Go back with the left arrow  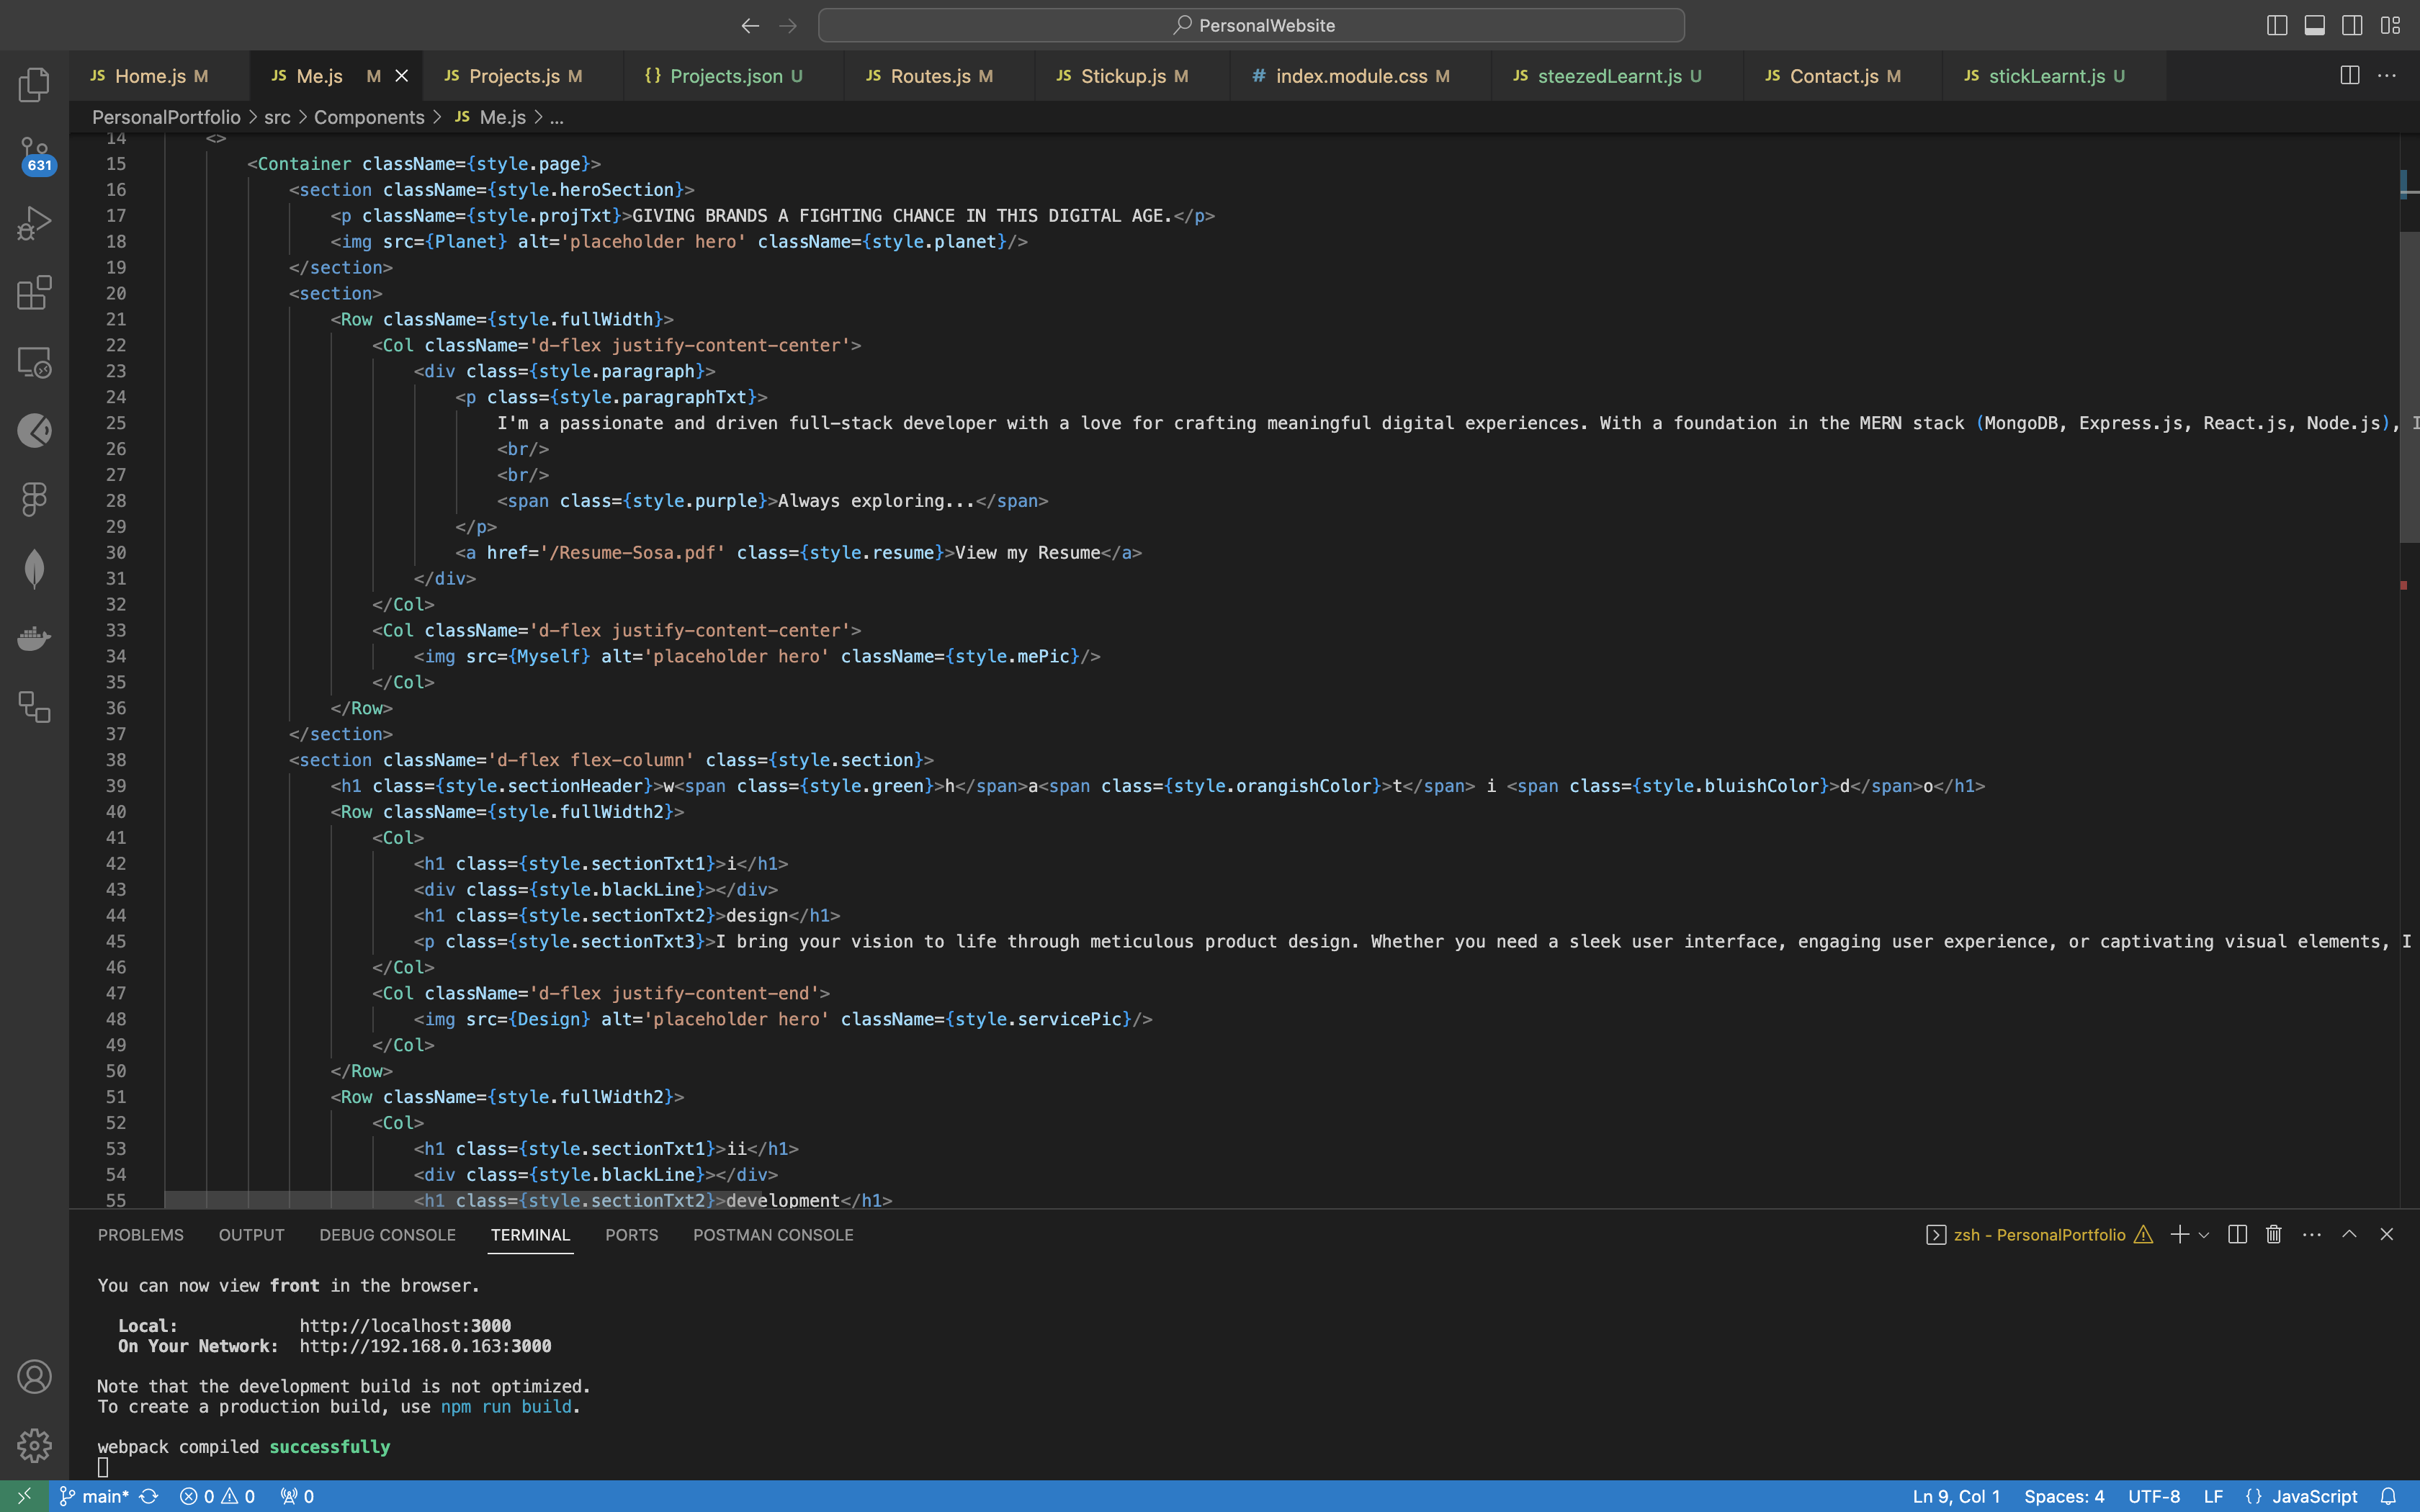click(750, 26)
